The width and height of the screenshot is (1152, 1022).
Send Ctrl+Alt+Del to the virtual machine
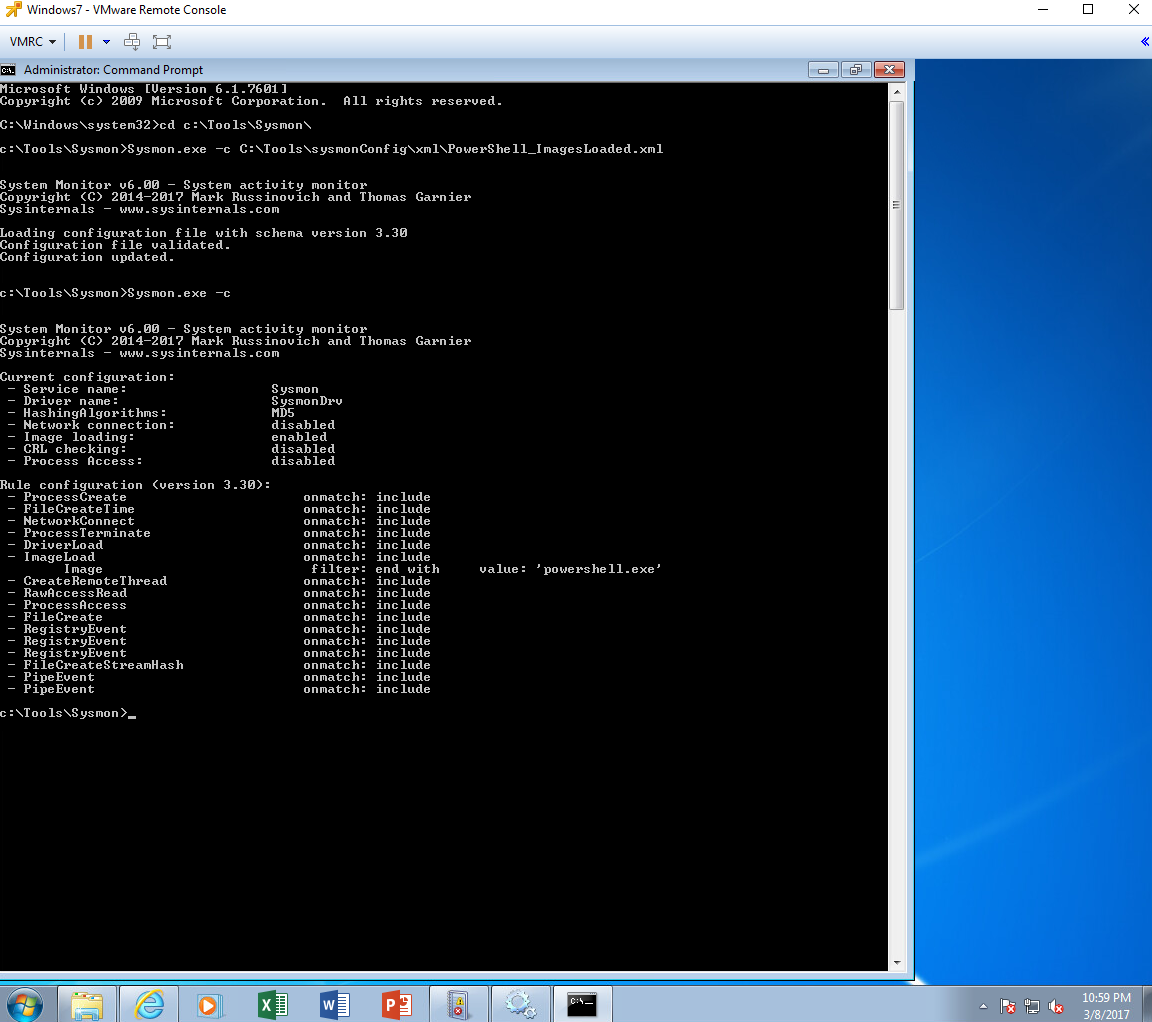click(x=132, y=42)
